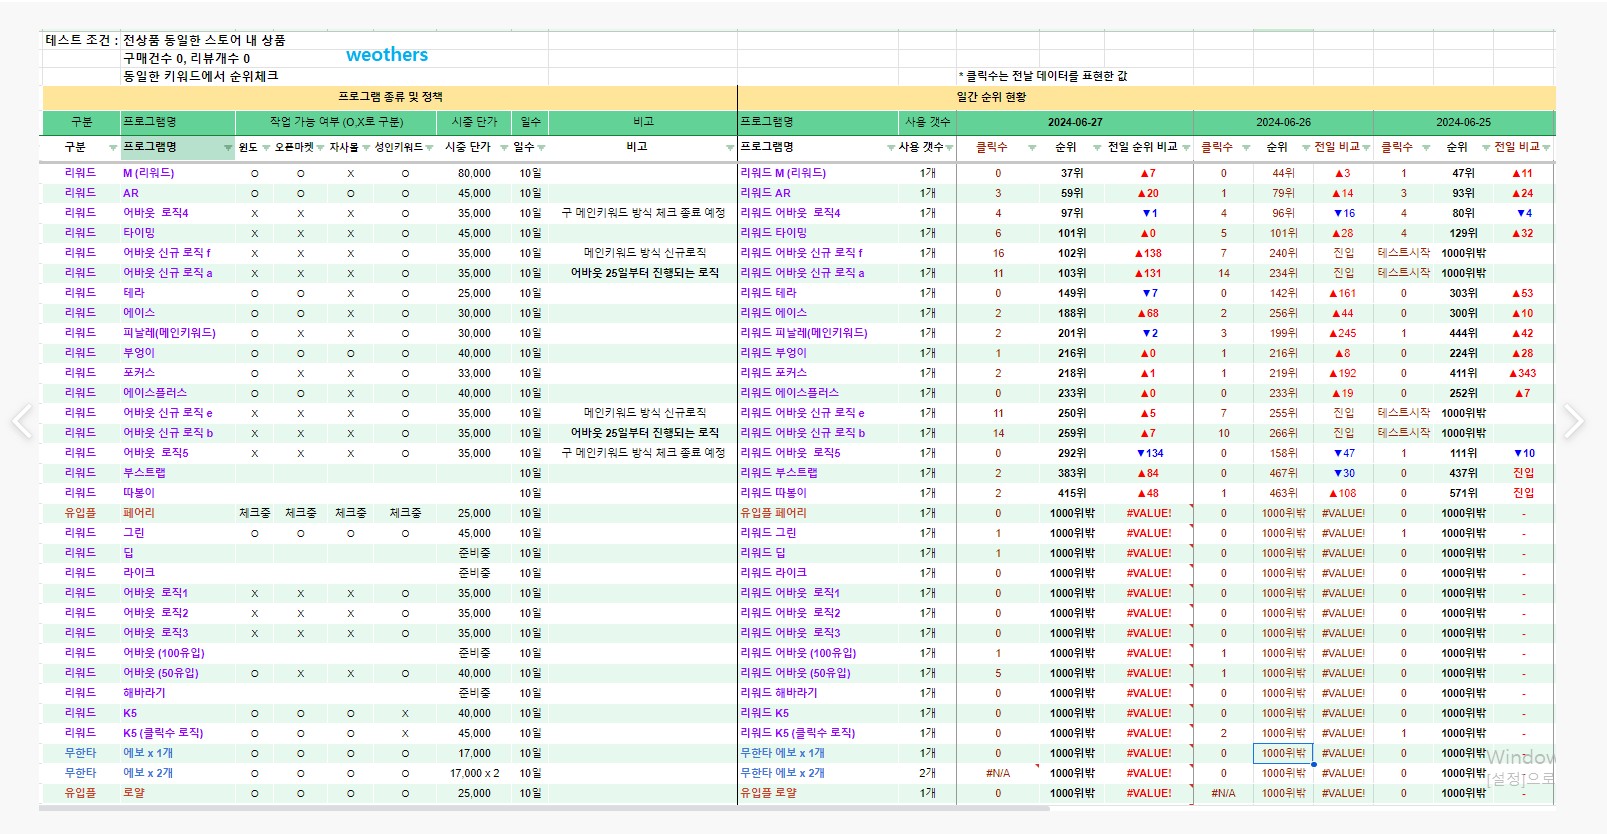This screenshot has width=1607, height=834.
Task: Select the ▲138 rank change cell
Action: 1149,253
